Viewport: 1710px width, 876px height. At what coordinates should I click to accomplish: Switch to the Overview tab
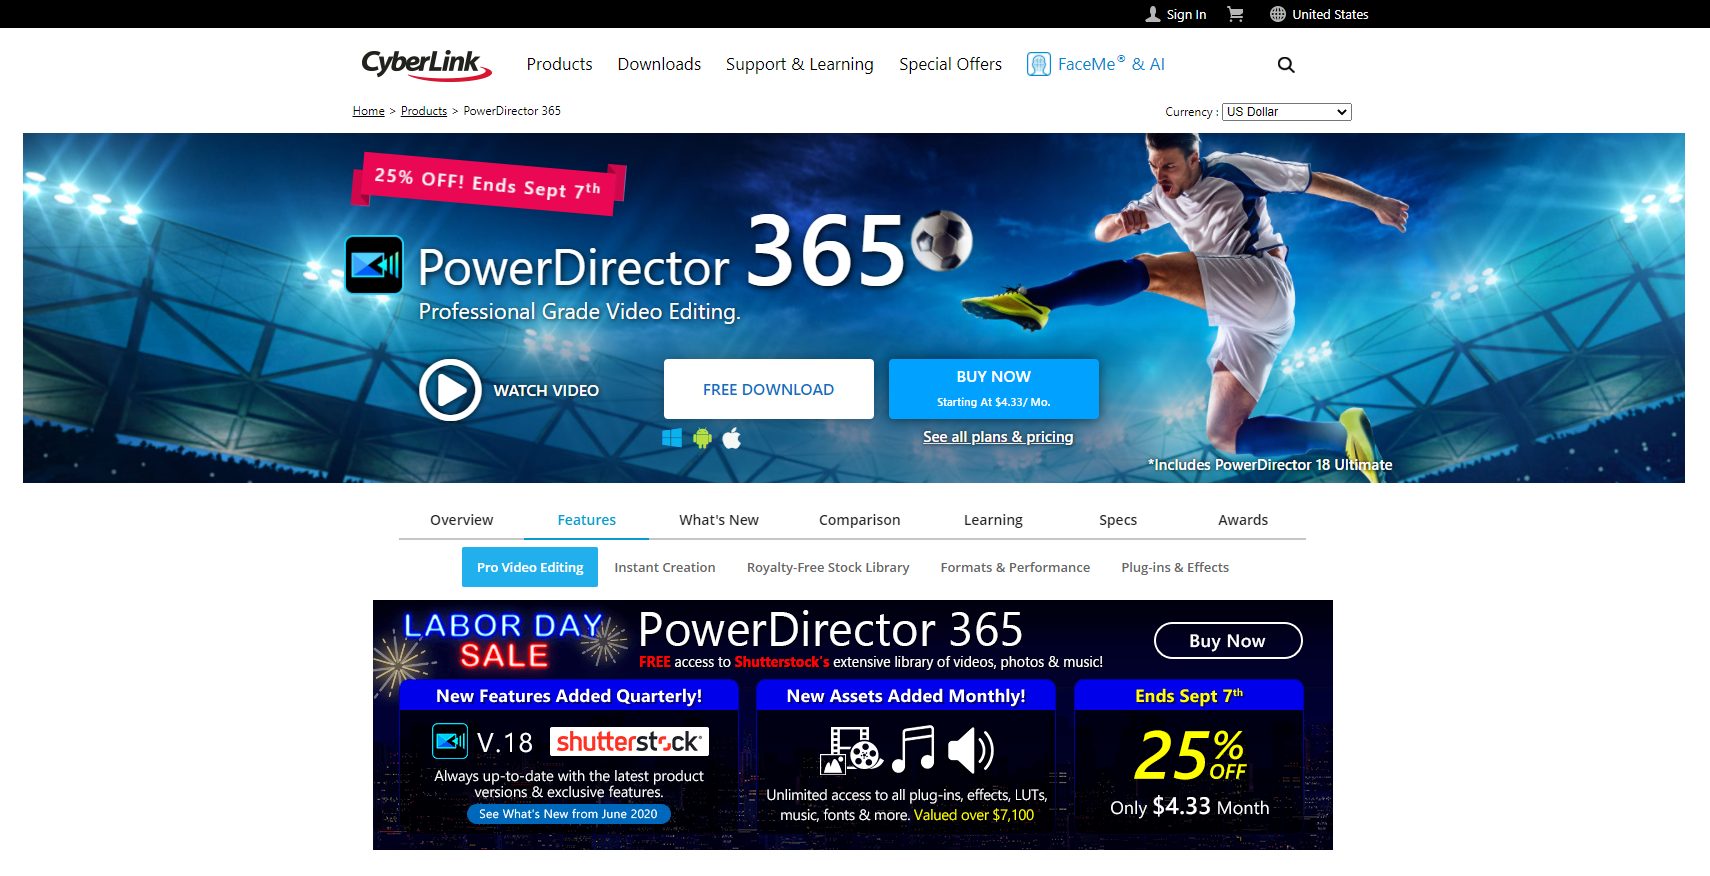pos(461,520)
